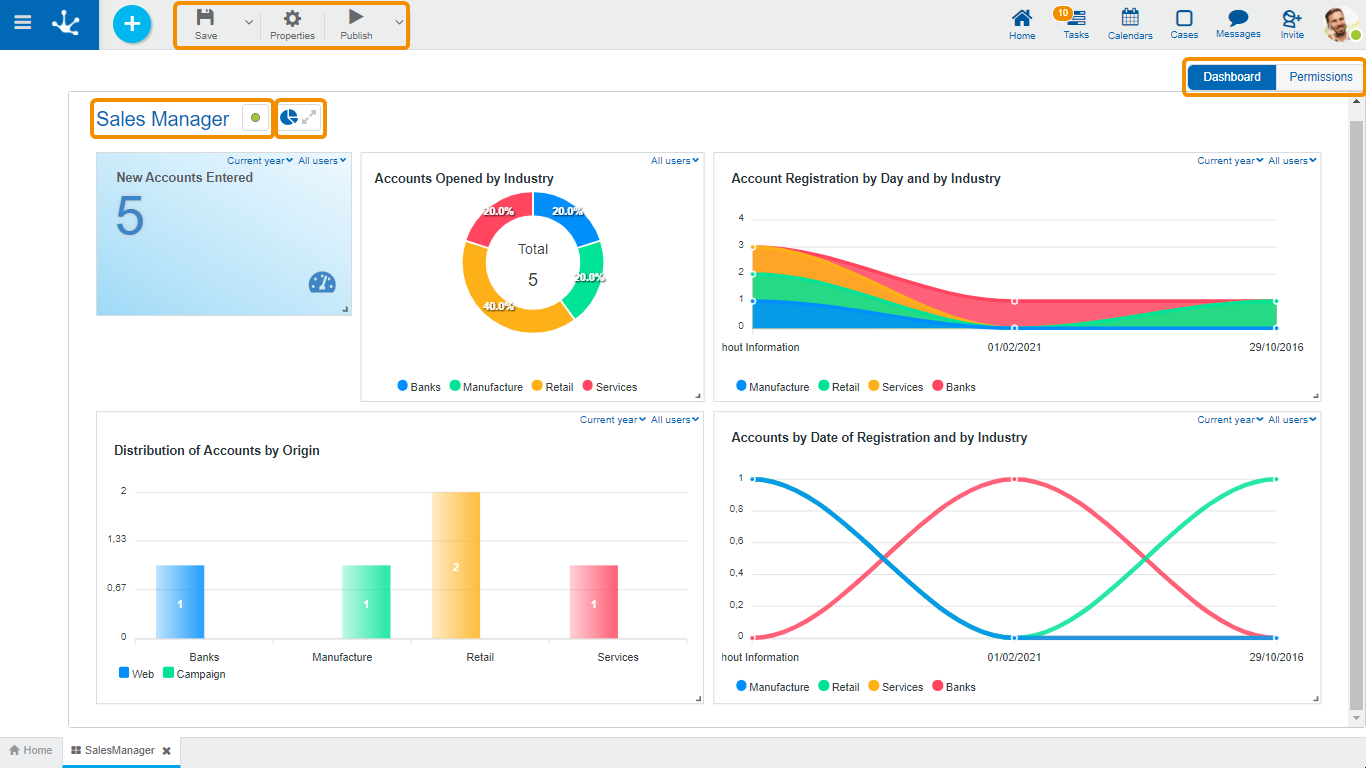Open Properties gear in the toolbar

pos(292,25)
